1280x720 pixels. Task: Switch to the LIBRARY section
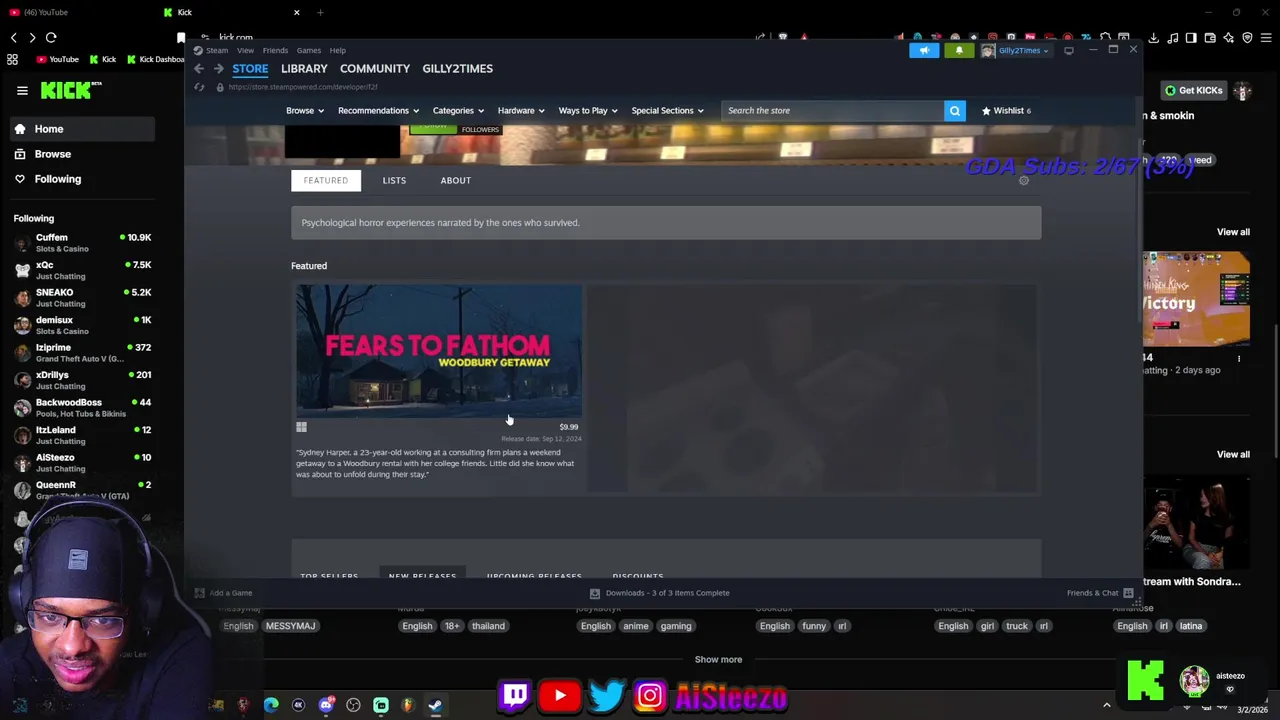pos(304,68)
